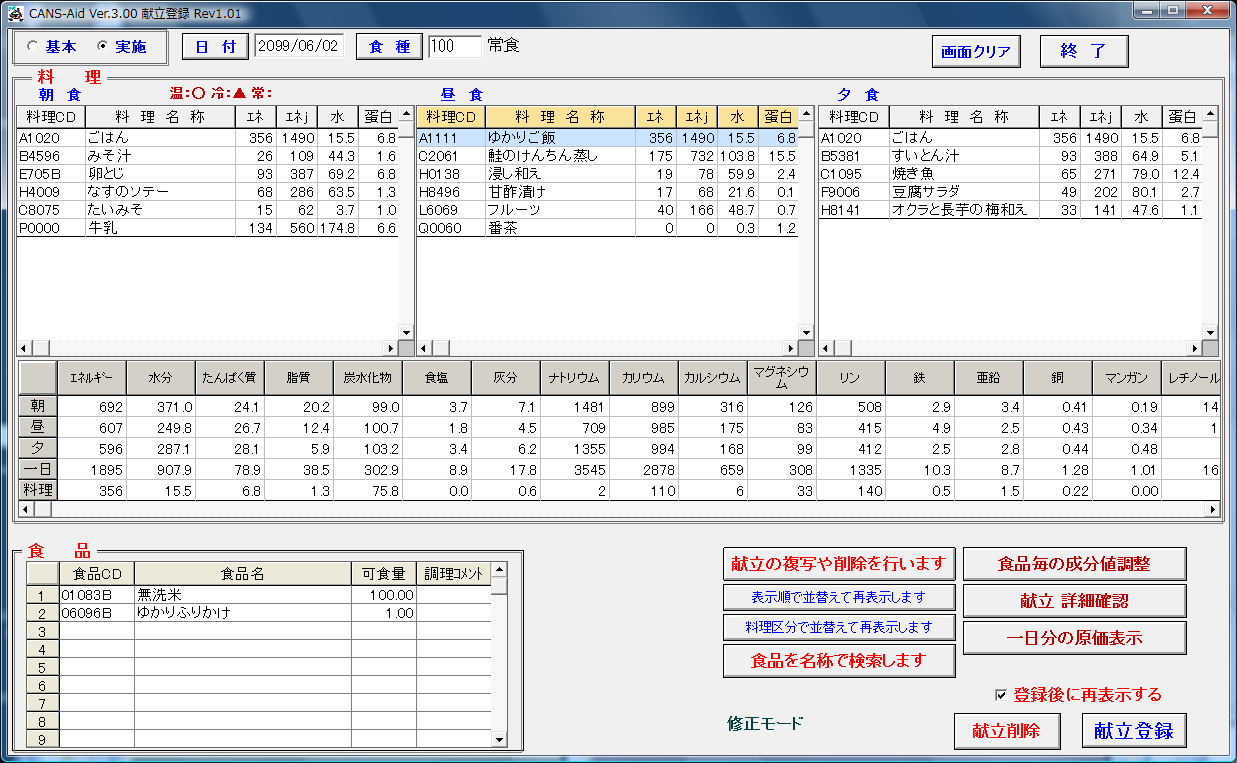Click right arrow of nutrient table scrollbar
Screen dimensions: 1237x763
[x=1213, y=509]
